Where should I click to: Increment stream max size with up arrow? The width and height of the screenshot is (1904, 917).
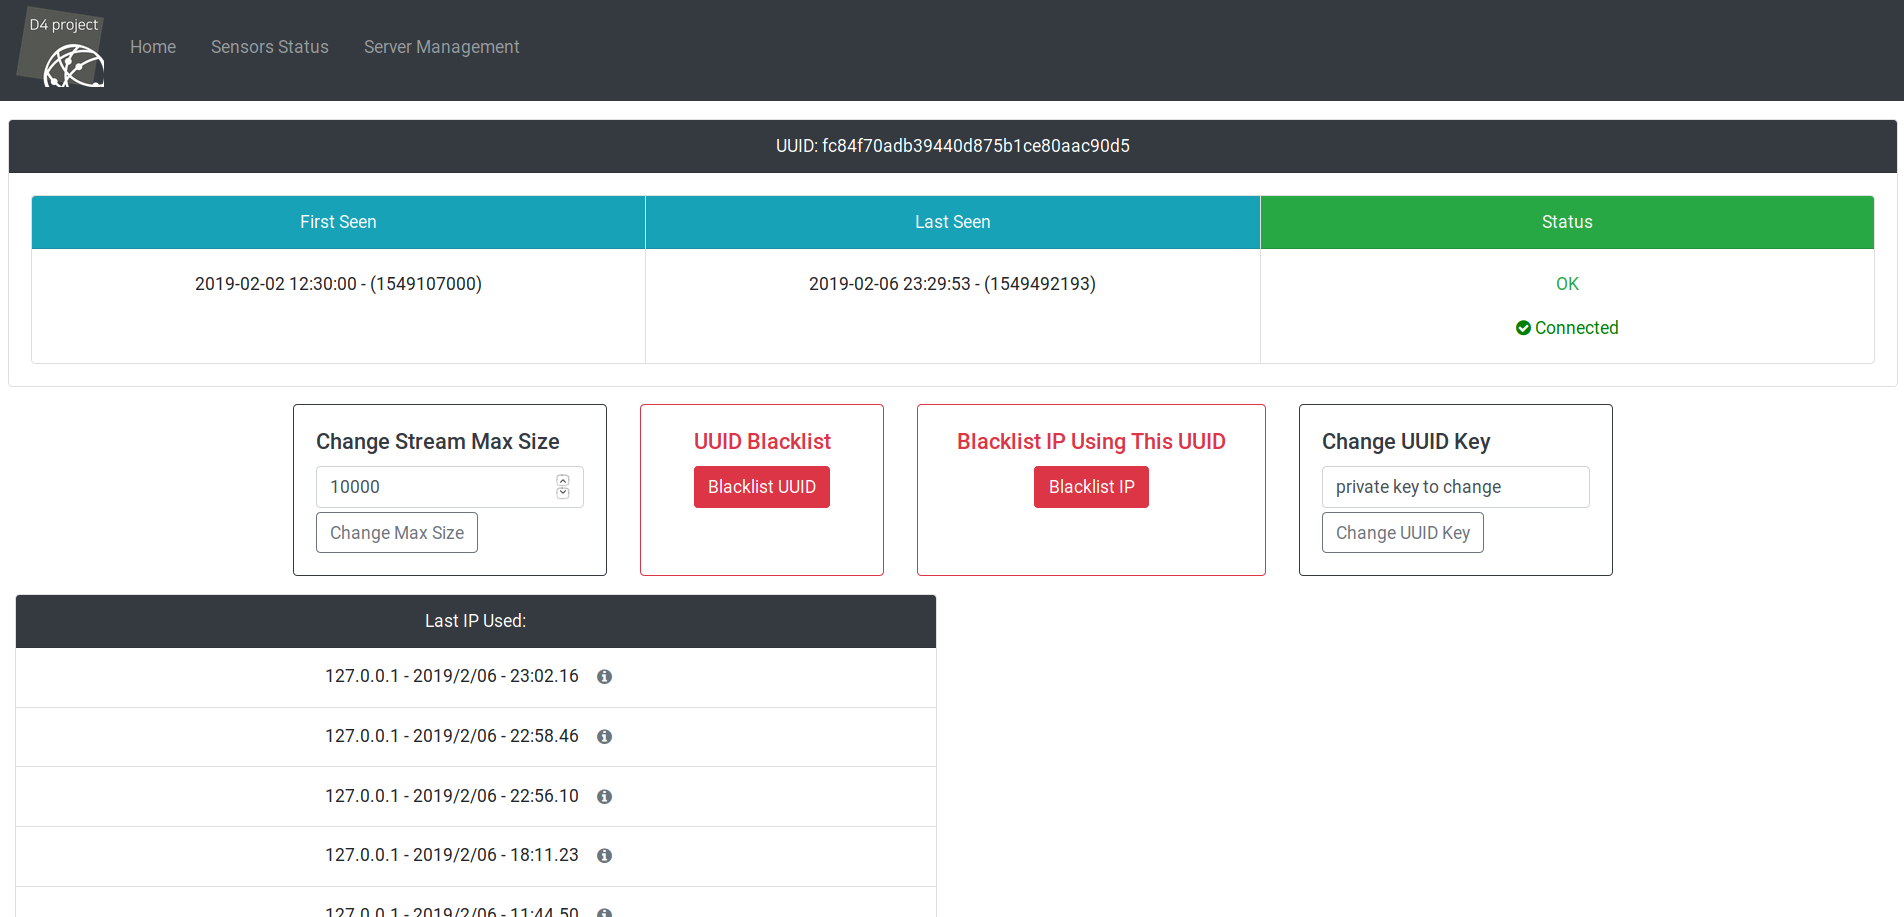click(563, 481)
